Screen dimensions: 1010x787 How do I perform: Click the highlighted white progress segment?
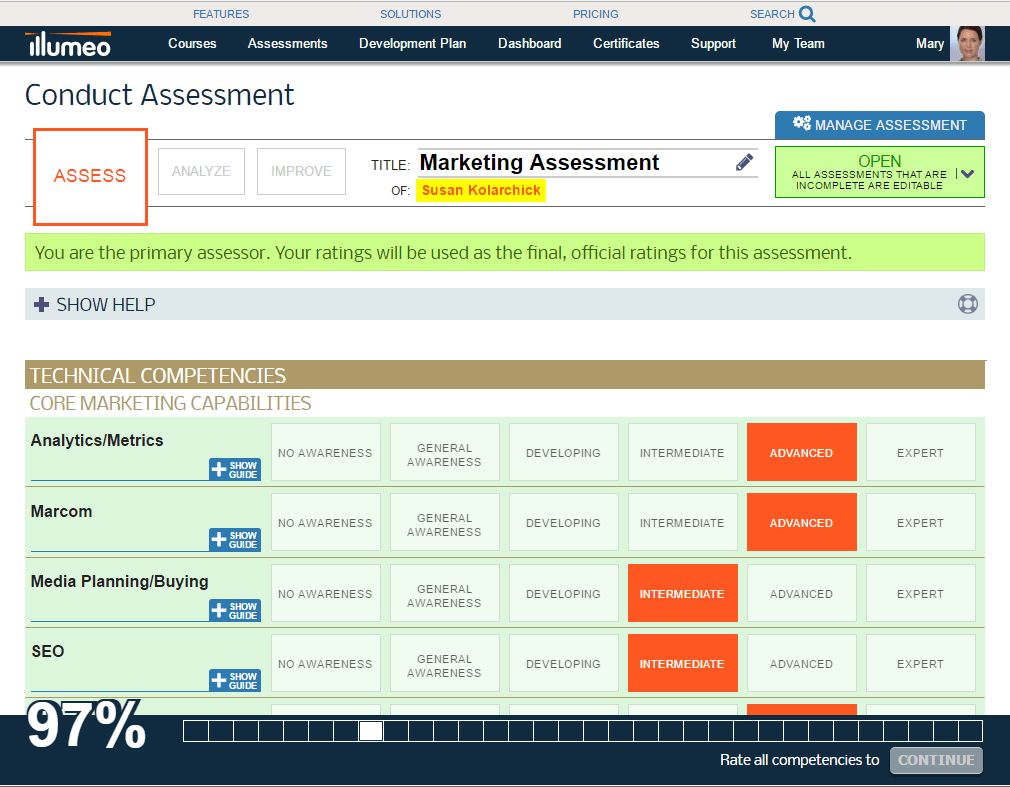371,731
